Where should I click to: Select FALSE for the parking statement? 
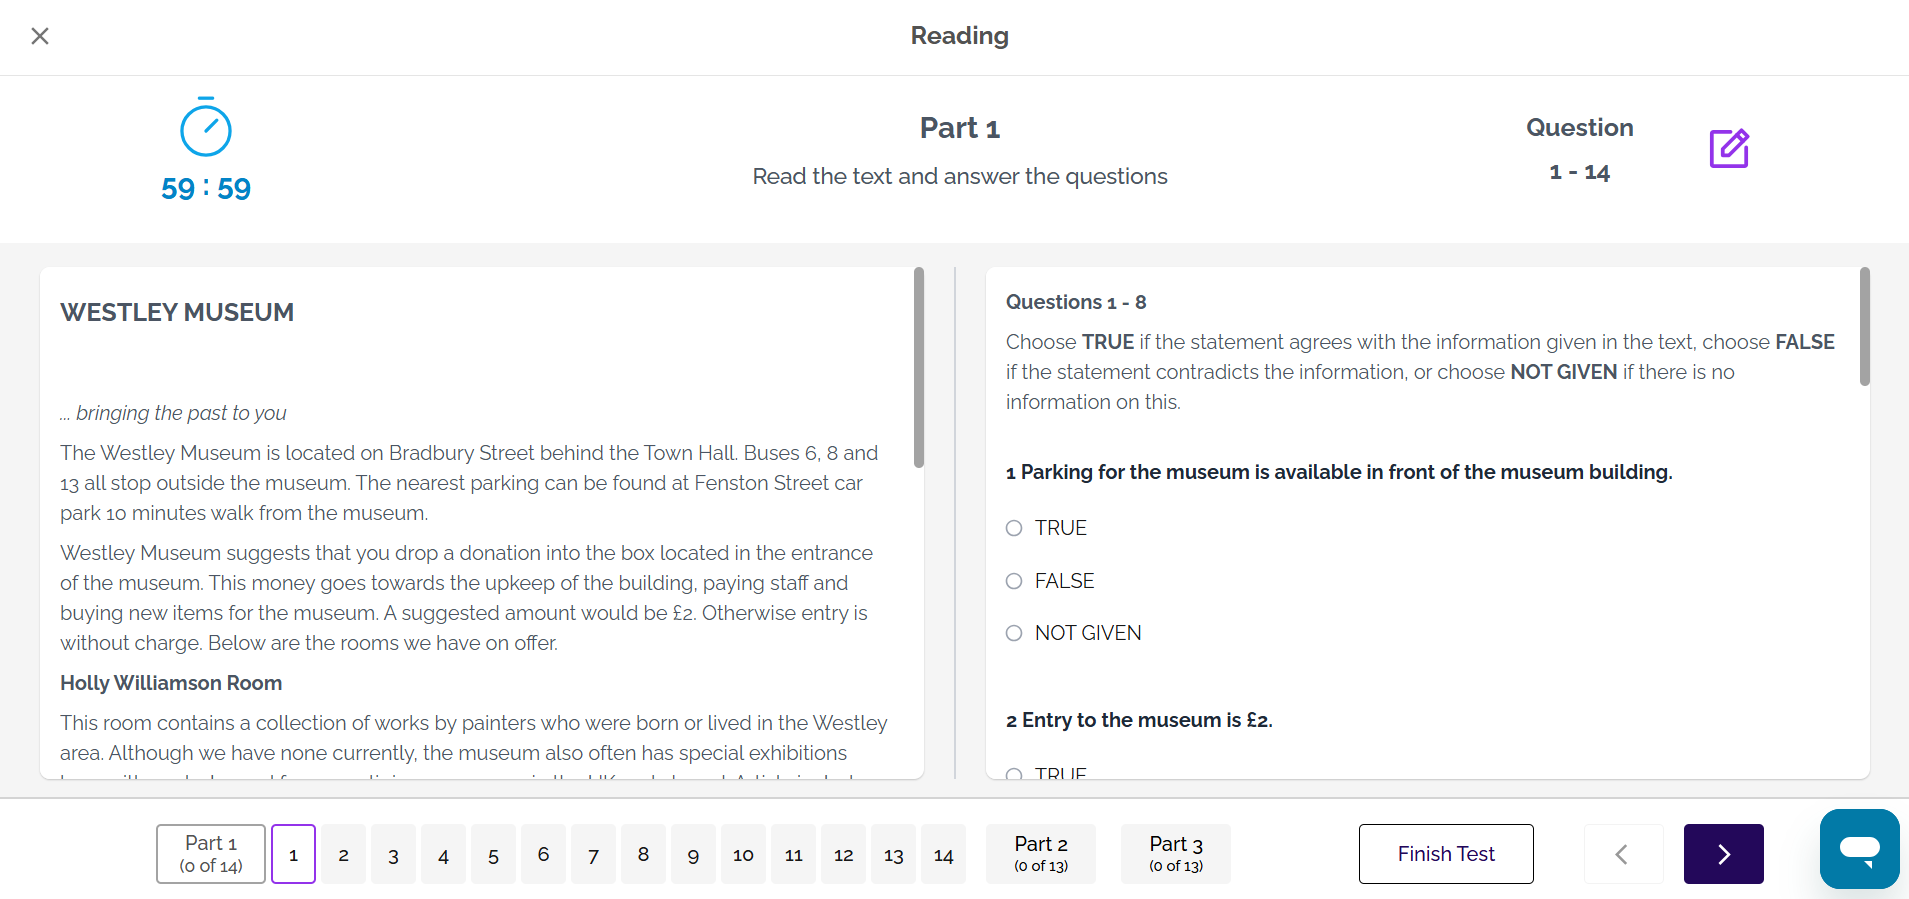(x=1014, y=581)
